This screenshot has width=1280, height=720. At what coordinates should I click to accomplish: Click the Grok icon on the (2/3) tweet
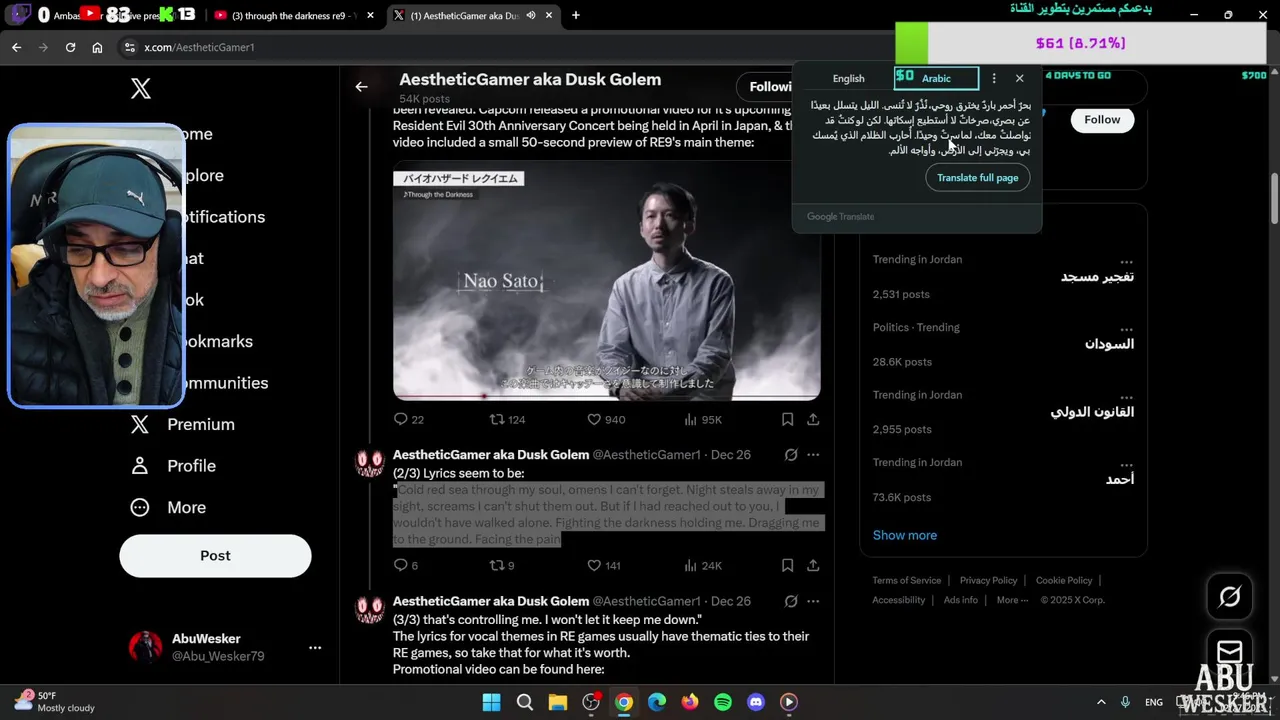pos(791,455)
